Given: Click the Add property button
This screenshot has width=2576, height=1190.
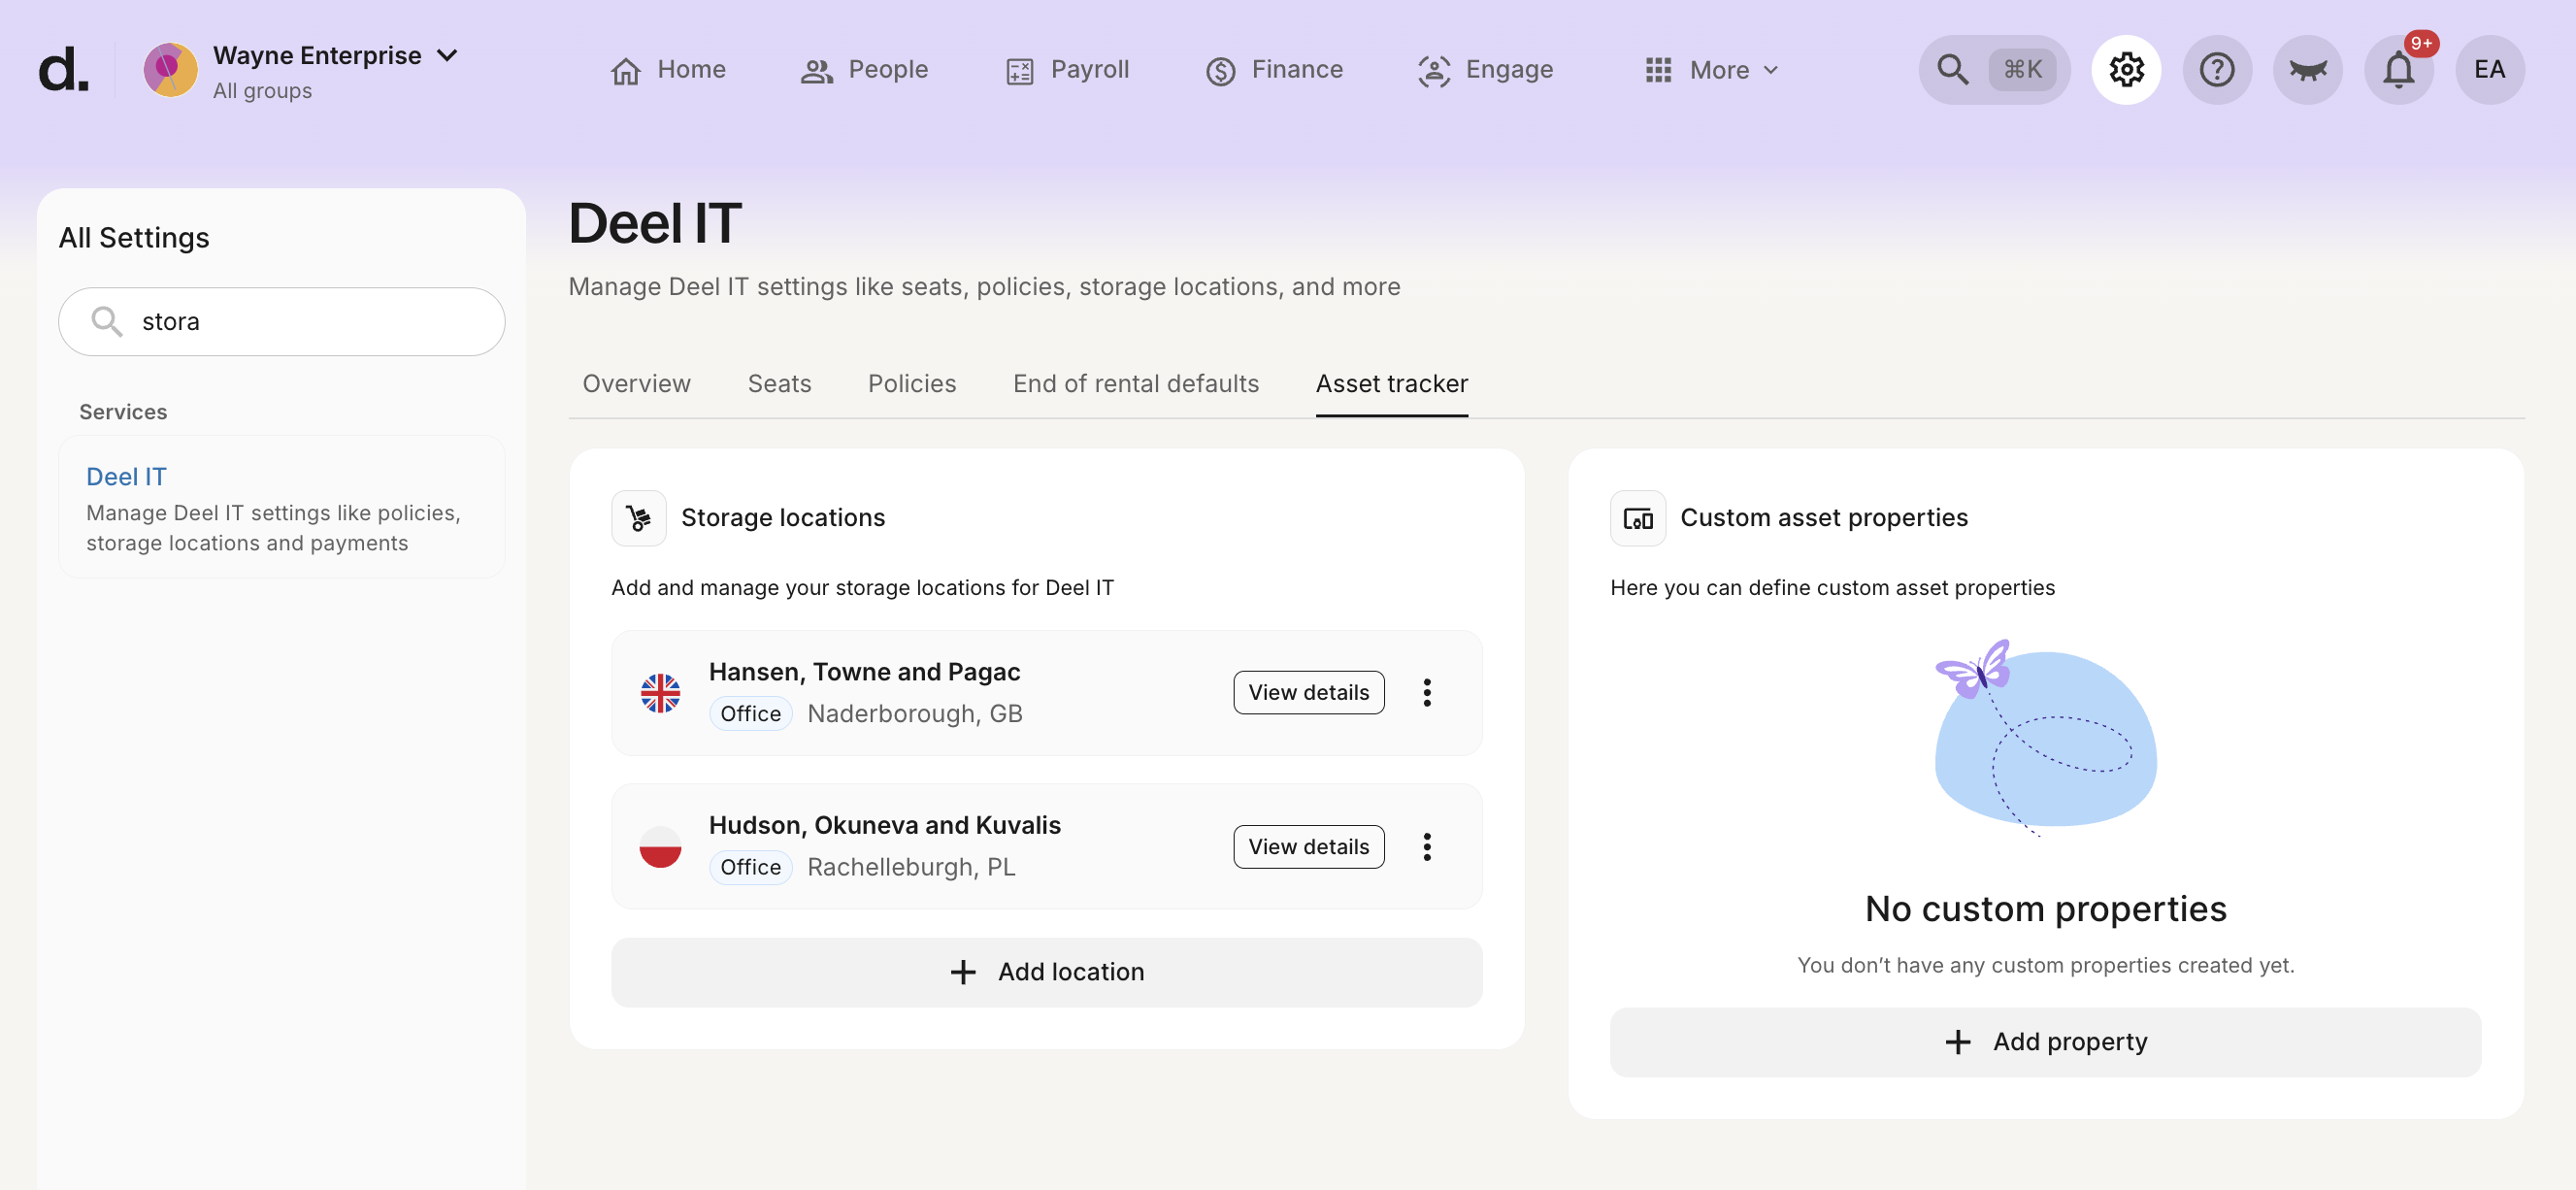Looking at the screenshot, I should click(x=2046, y=1042).
